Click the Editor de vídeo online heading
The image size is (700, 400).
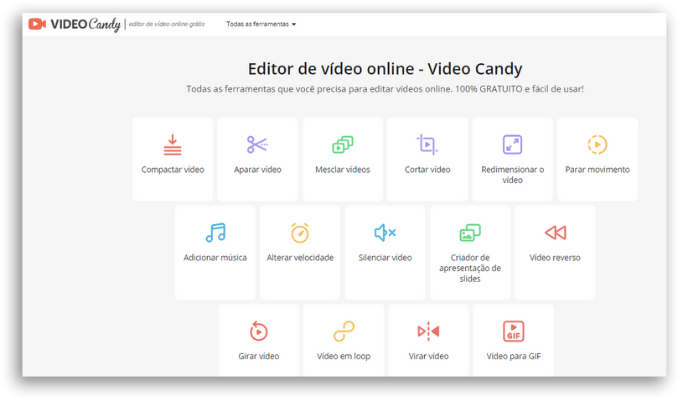tap(385, 69)
